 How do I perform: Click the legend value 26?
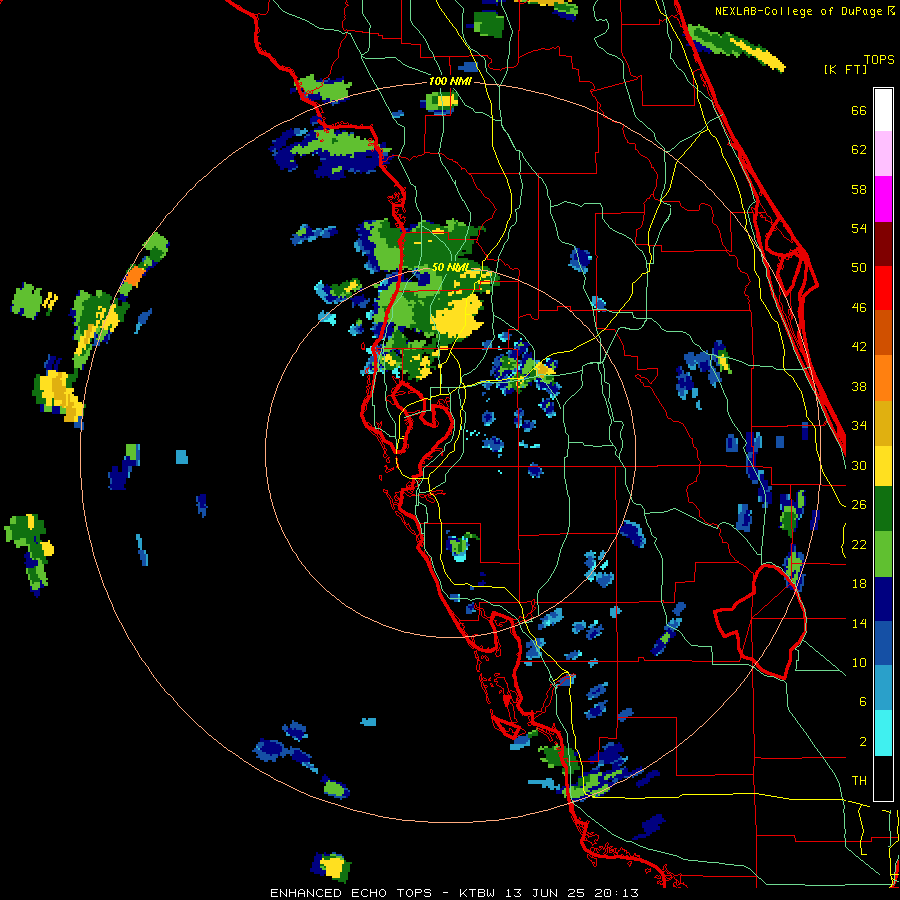pos(859,505)
